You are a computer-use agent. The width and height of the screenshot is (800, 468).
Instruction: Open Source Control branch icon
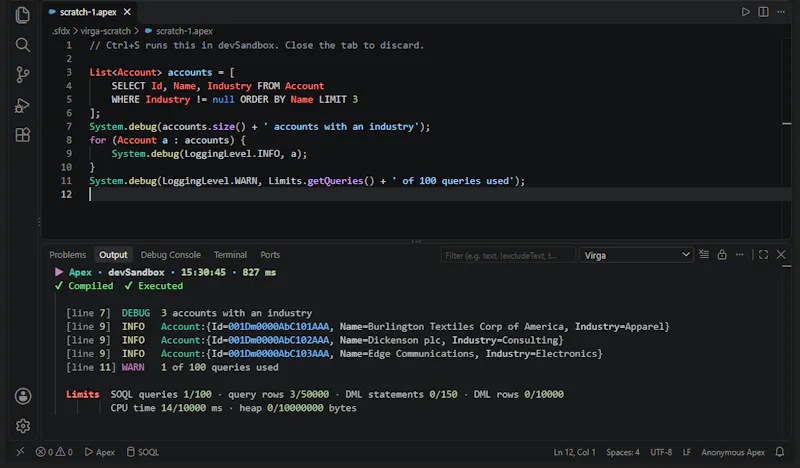22,75
